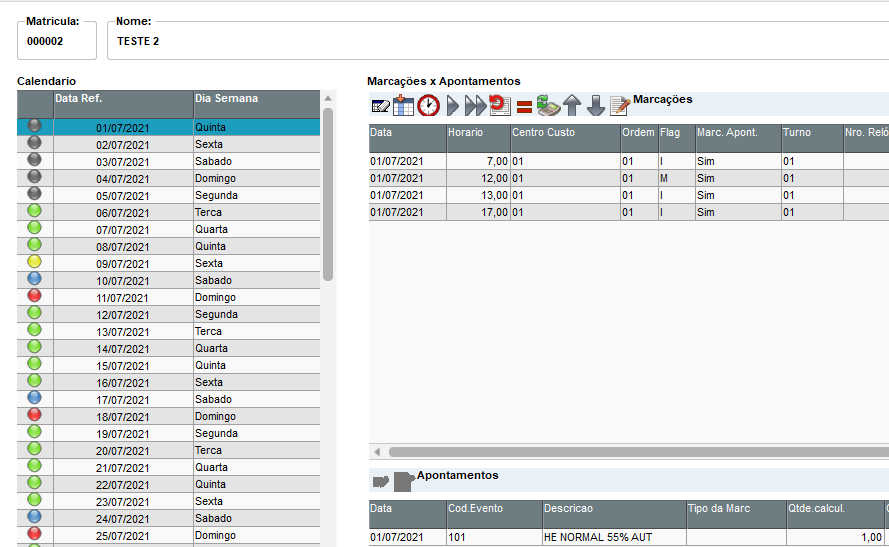Click the blue status circle for 24/07/2021
This screenshot has width=889, height=547.
click(35, 517)
